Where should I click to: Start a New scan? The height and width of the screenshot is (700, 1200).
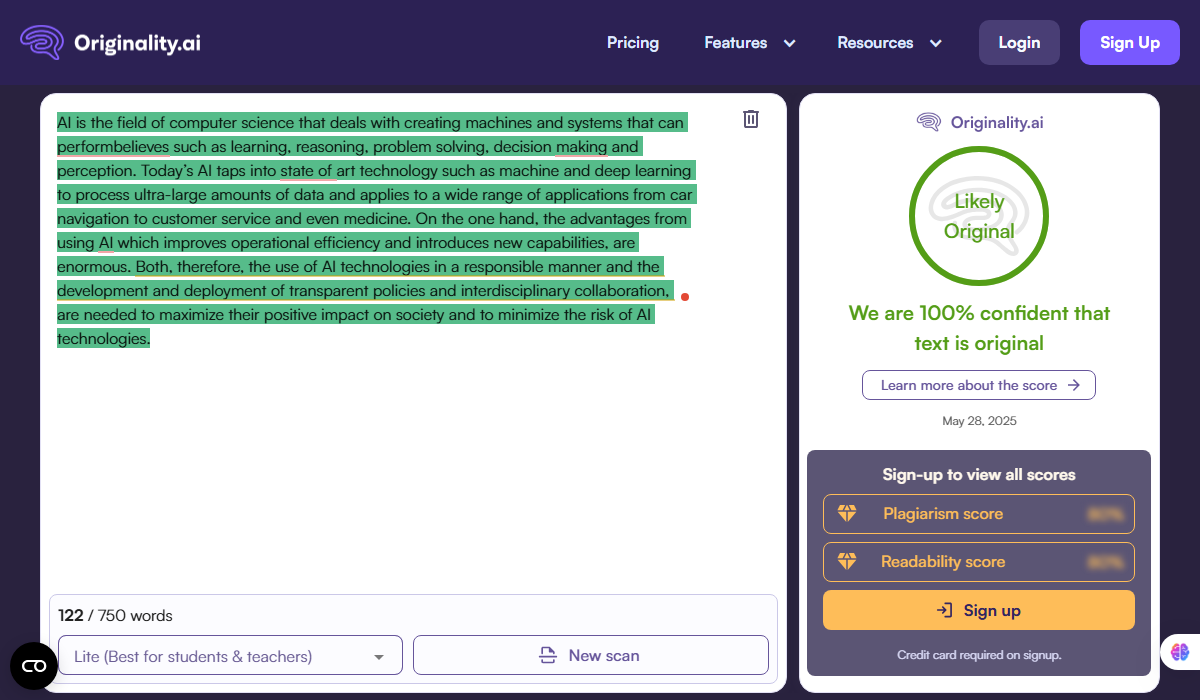tap(591, 656)
